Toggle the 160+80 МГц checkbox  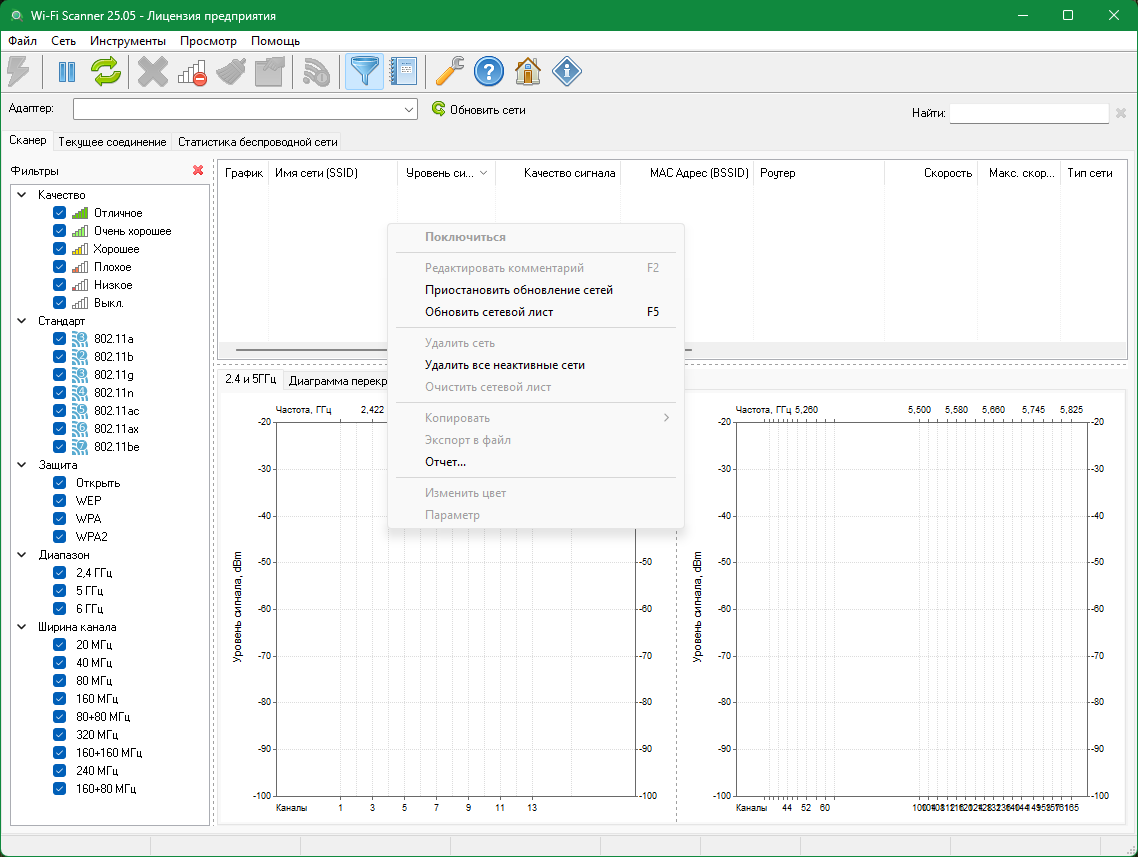(x=60, y=789)
